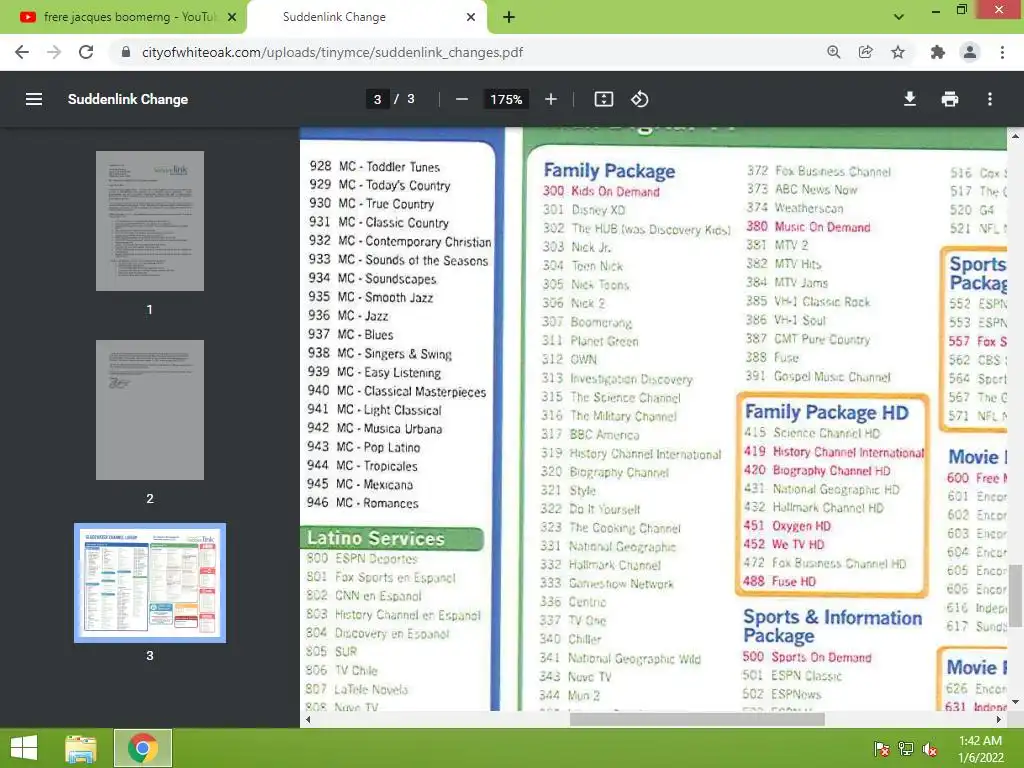Open the Action Center flag icon

tap(882, 749)
